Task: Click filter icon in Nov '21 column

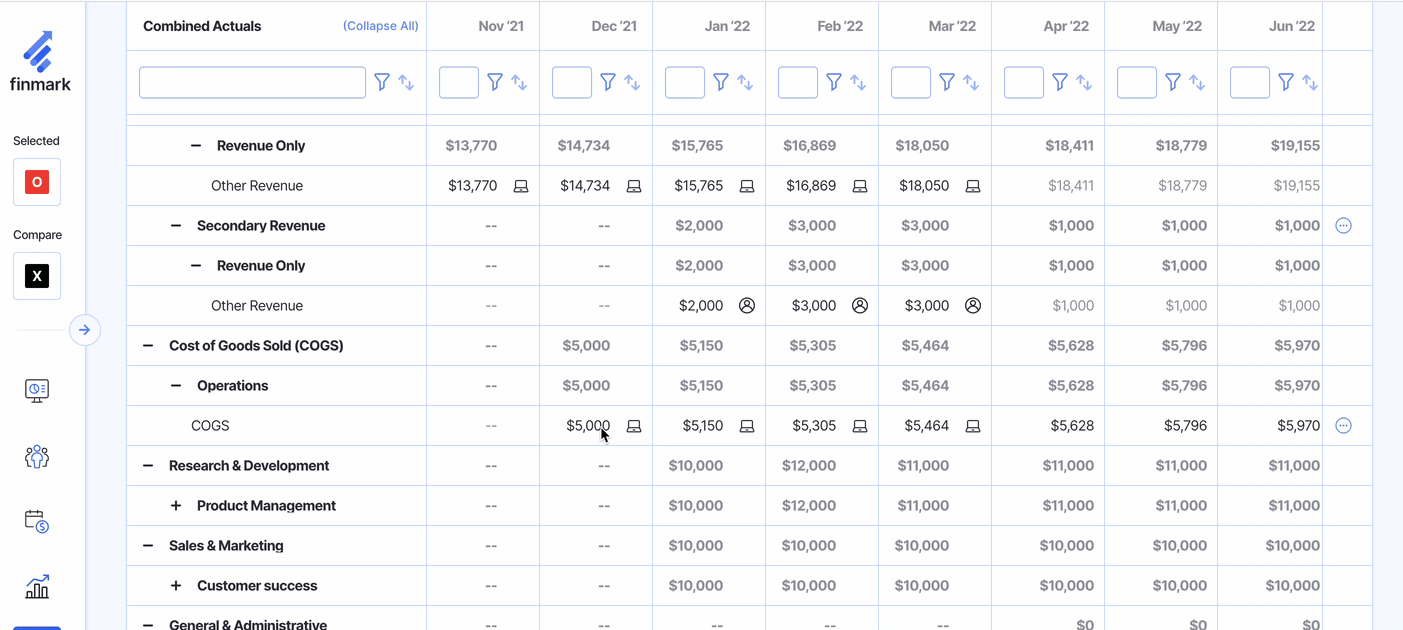Action: pos(495,82)
